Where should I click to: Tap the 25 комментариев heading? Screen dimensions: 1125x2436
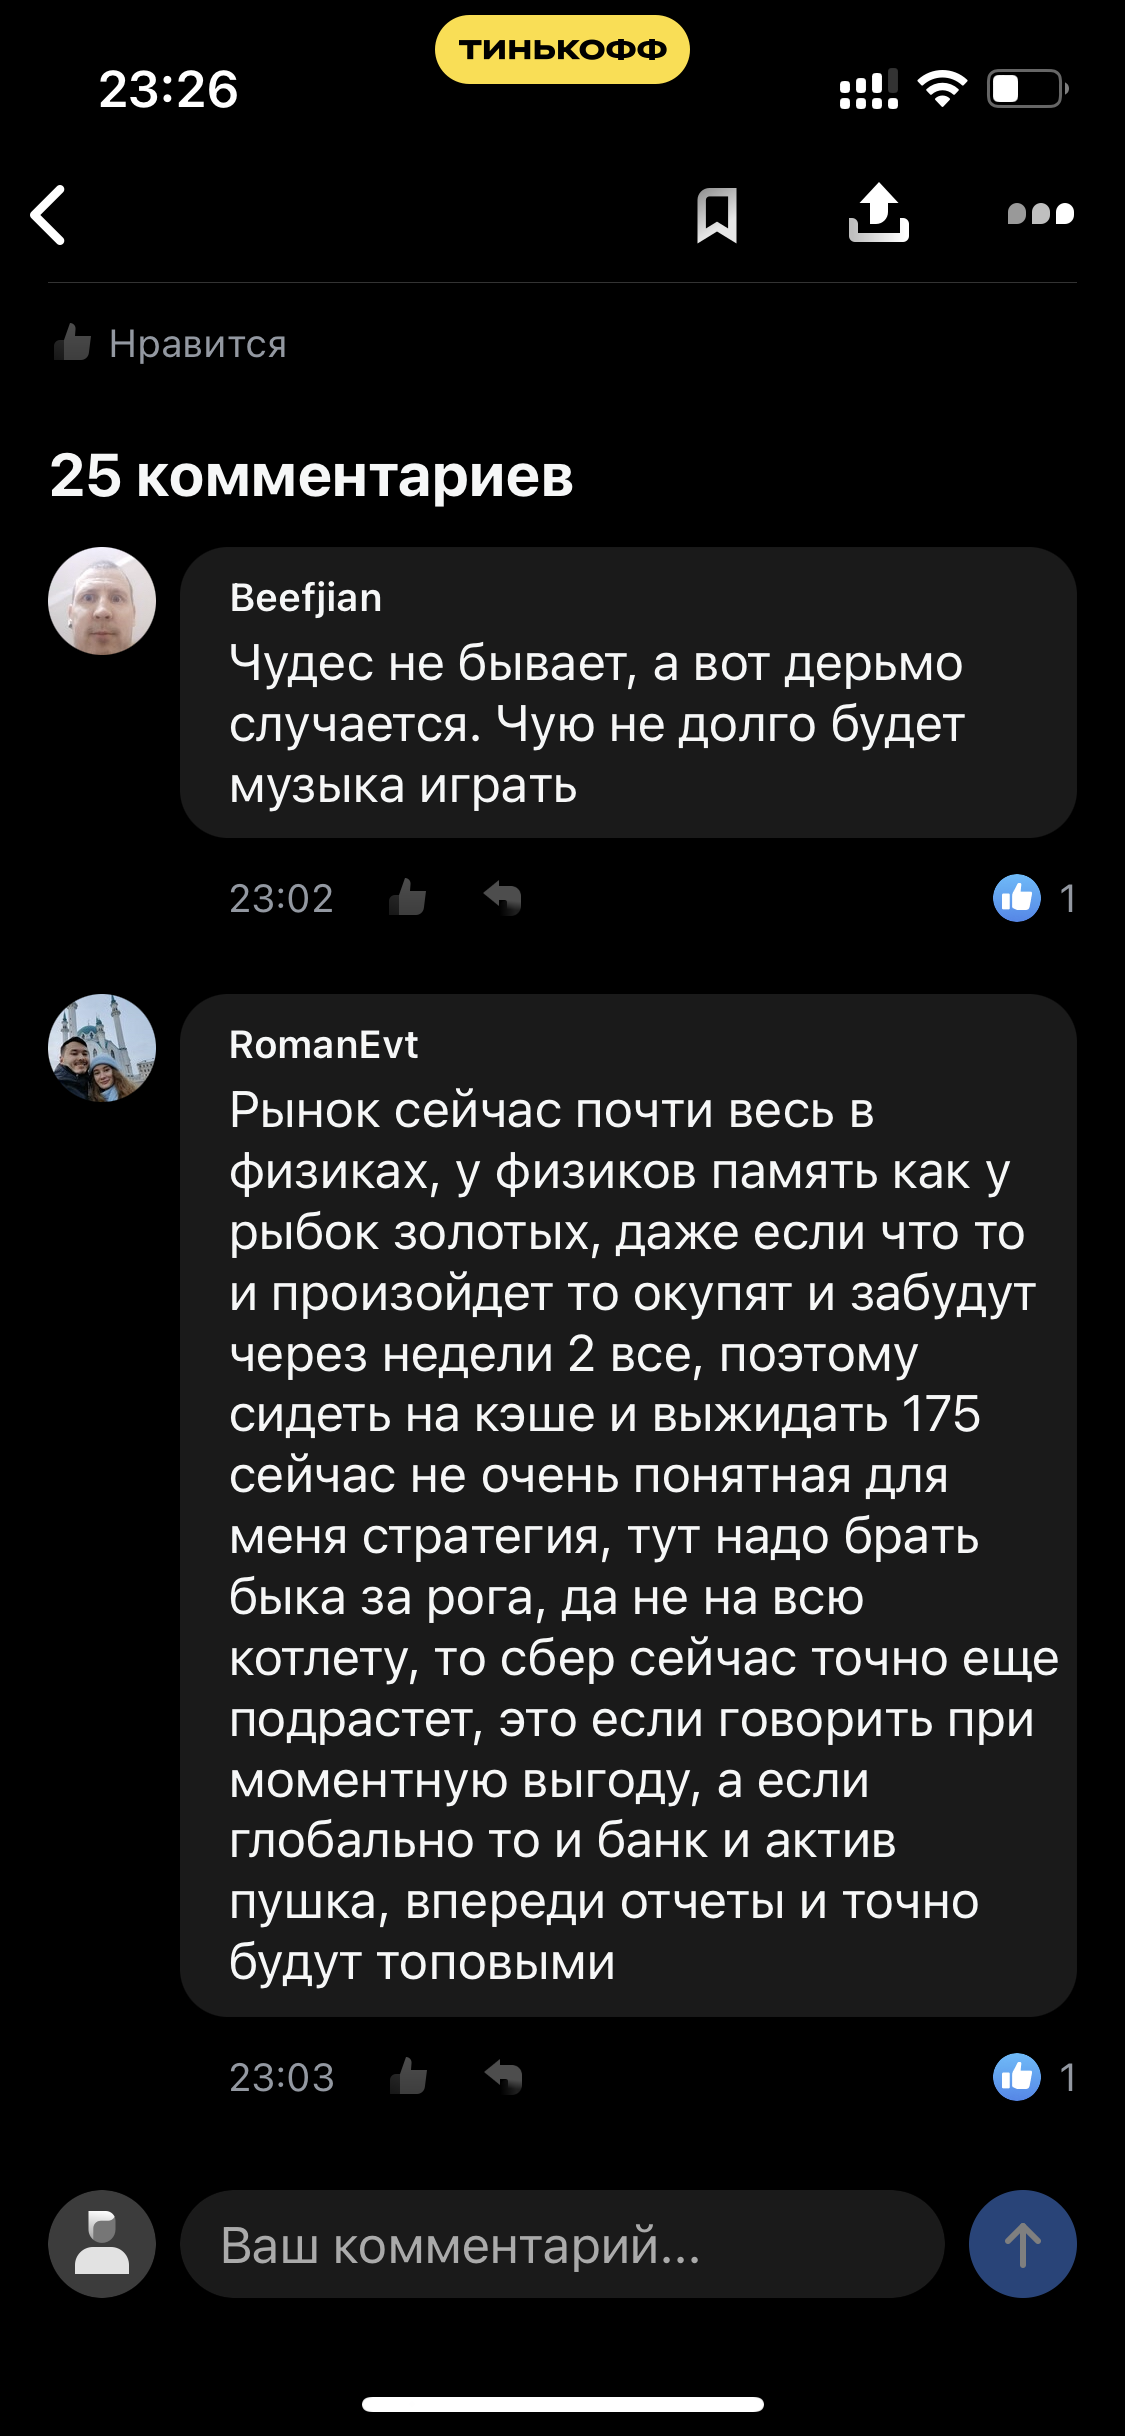312,475
